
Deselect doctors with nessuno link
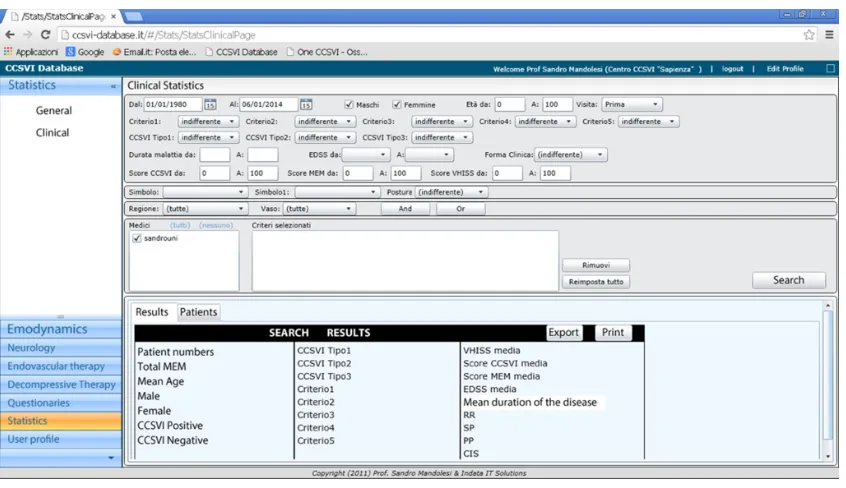[216, 226]
